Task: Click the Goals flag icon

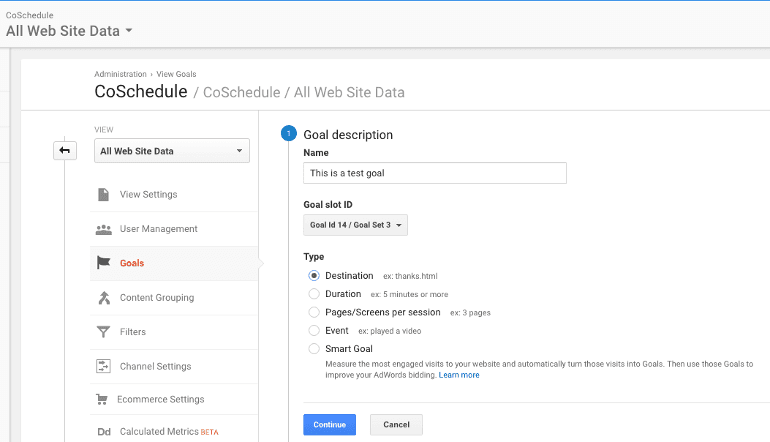Action: click(x=103, y=263)
